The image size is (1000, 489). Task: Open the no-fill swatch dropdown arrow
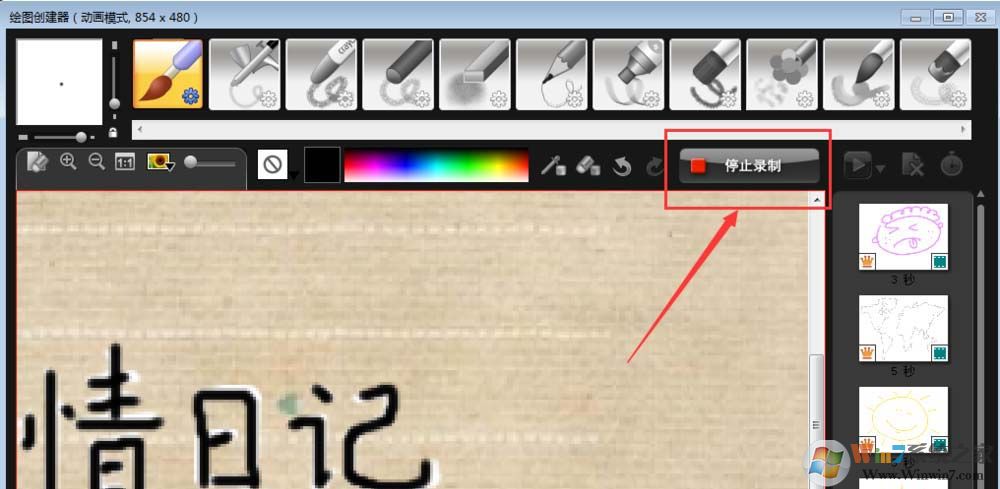tap(293, 175)
